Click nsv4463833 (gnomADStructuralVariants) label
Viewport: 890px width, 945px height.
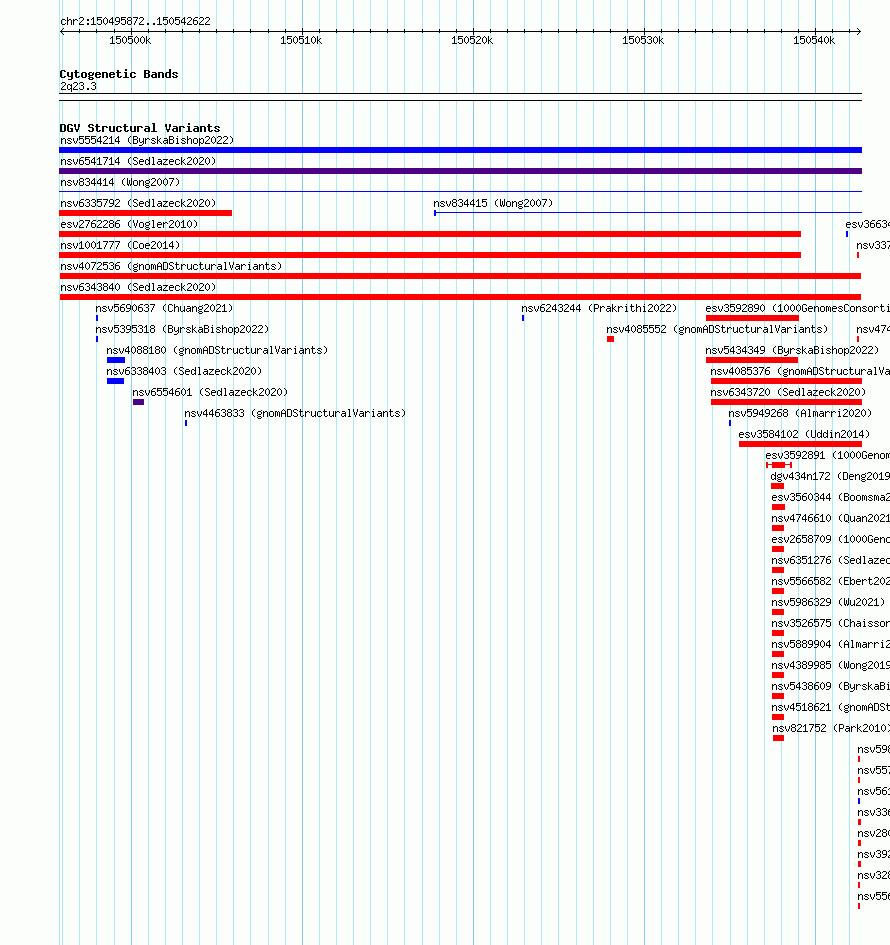tap(295, 413)
